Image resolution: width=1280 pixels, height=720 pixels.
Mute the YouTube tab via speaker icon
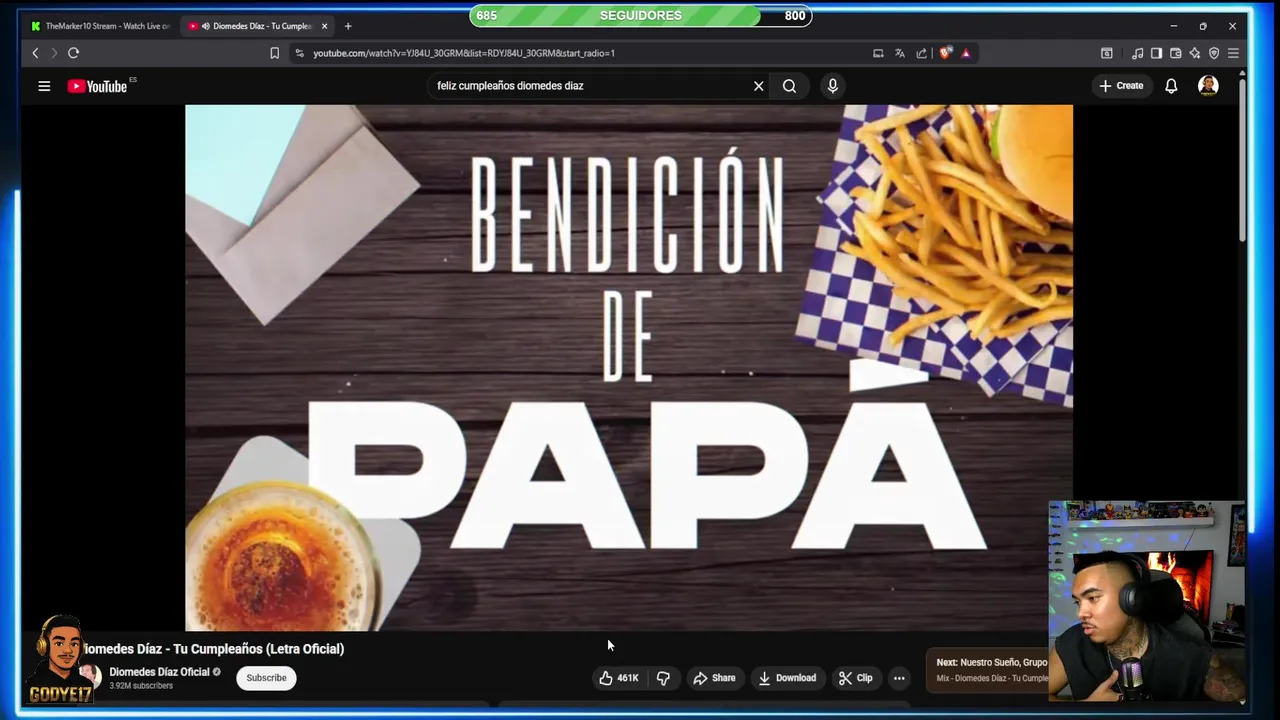click(205, 26)
